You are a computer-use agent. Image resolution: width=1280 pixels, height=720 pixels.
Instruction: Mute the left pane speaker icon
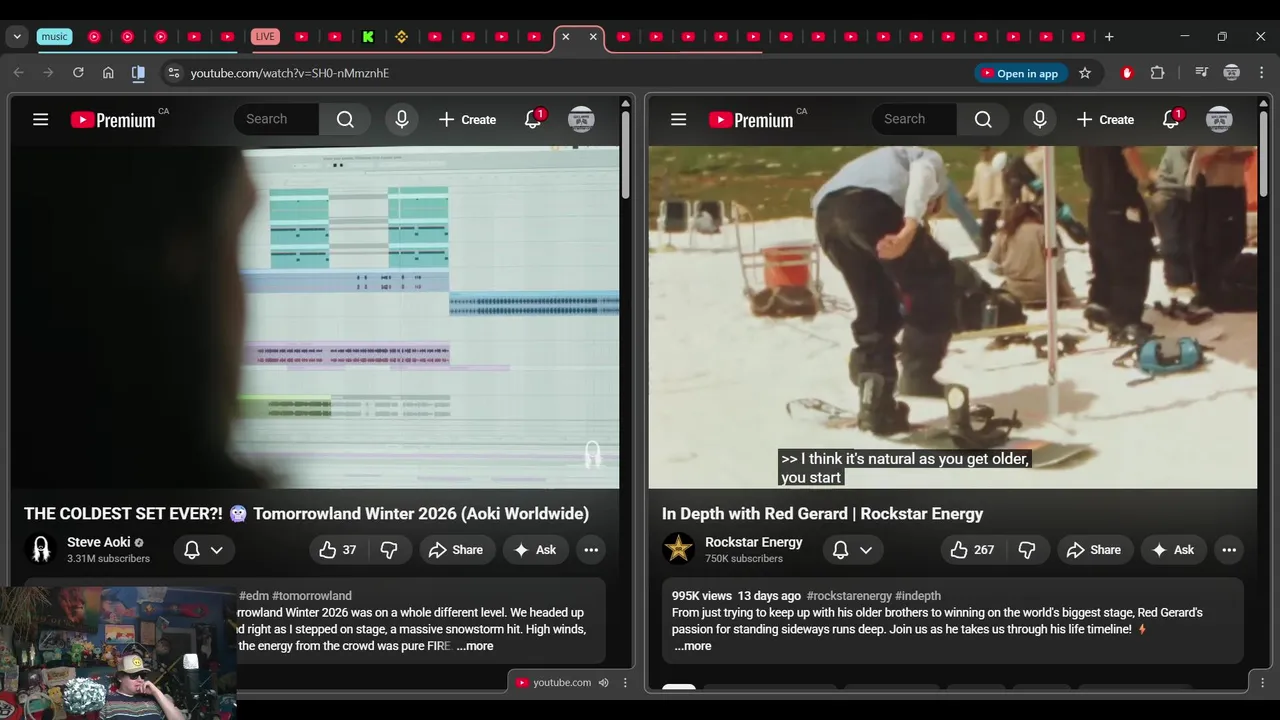(603, 683)
